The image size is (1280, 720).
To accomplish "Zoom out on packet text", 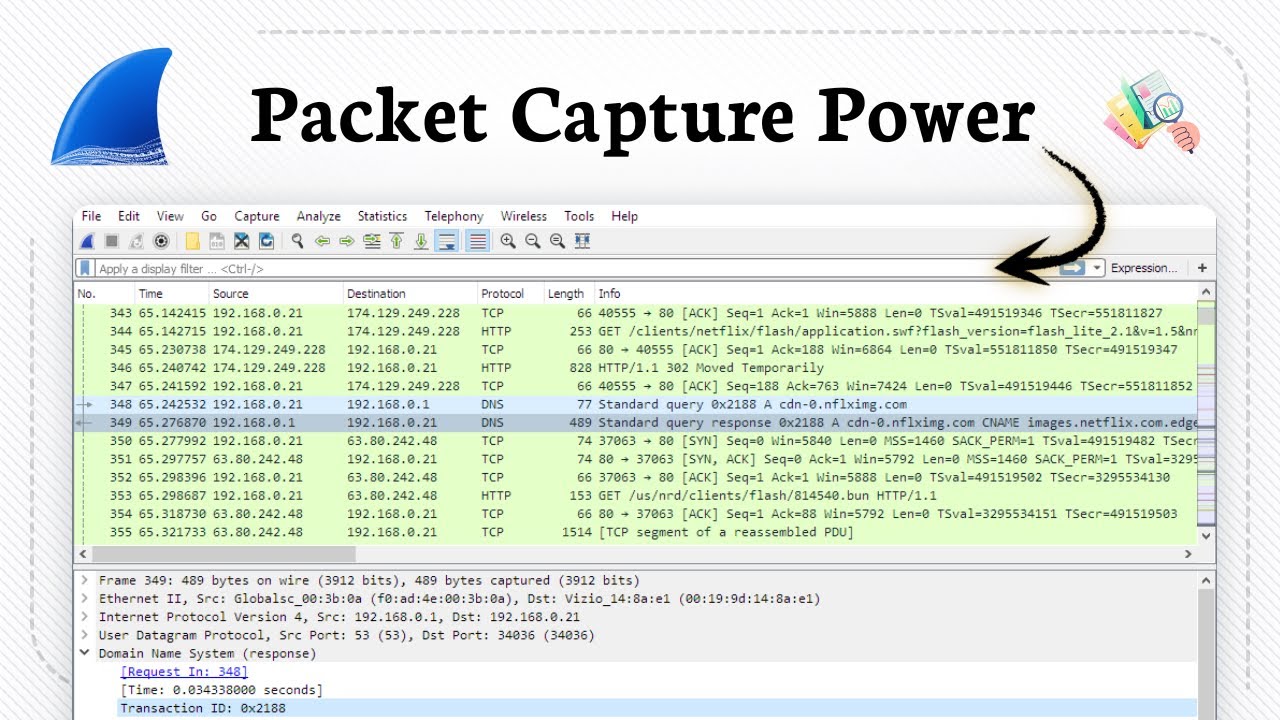I will pos(532,241).
